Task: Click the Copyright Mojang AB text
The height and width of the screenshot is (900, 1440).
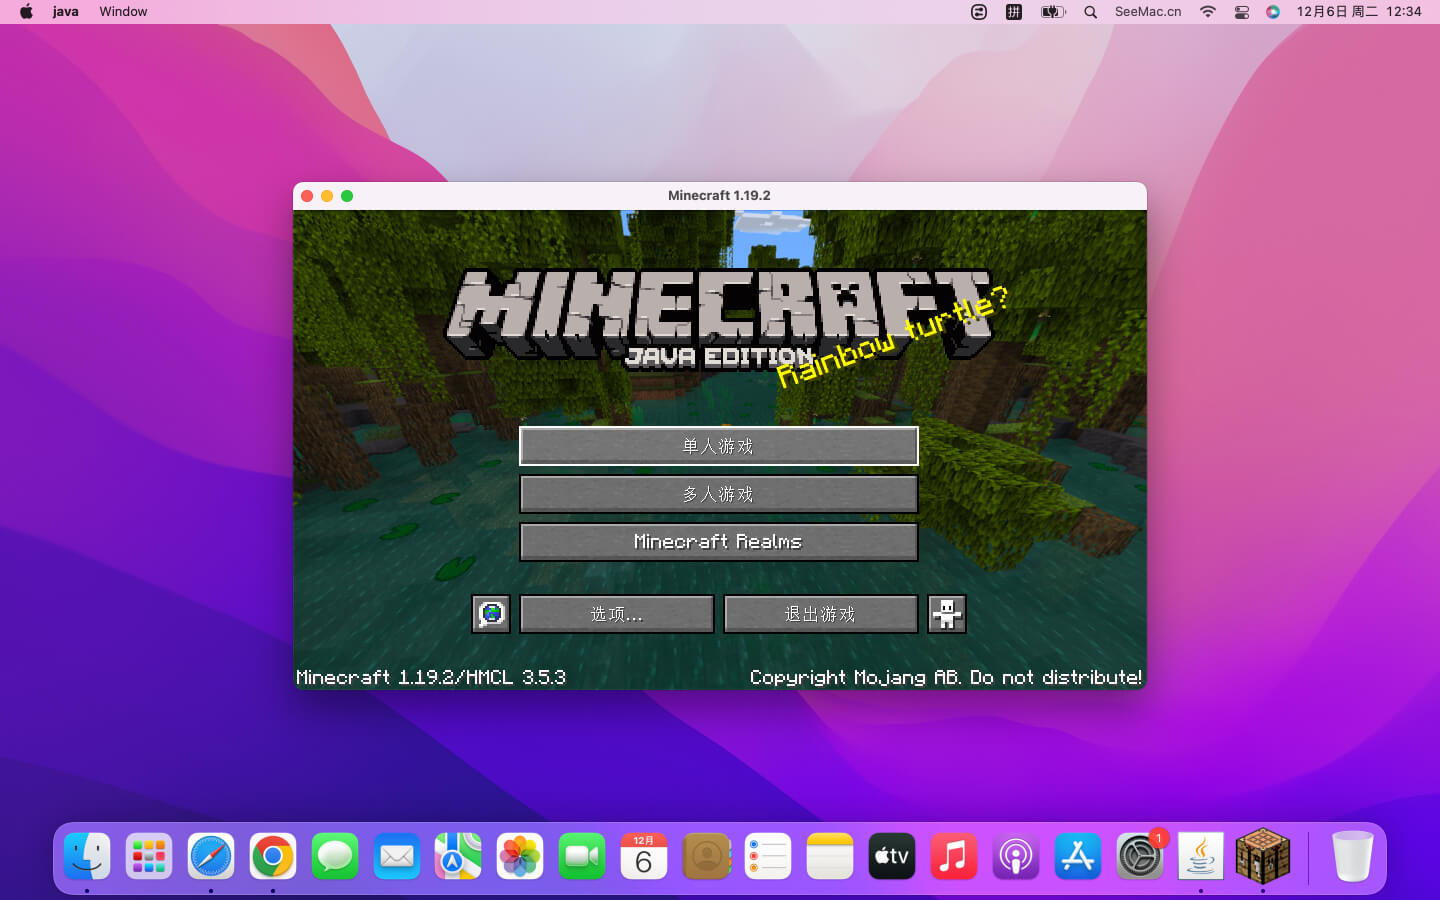Action: coord(946,677)
